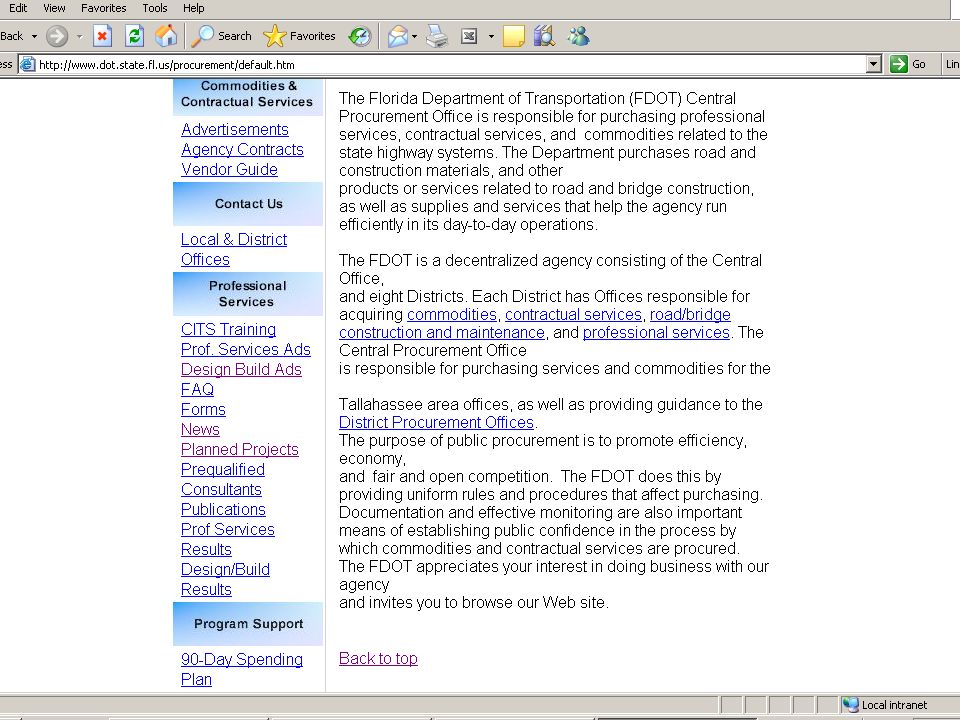Follow the professional services inline link
Viewport: 960px width, 720px height.
click(656, 332)
